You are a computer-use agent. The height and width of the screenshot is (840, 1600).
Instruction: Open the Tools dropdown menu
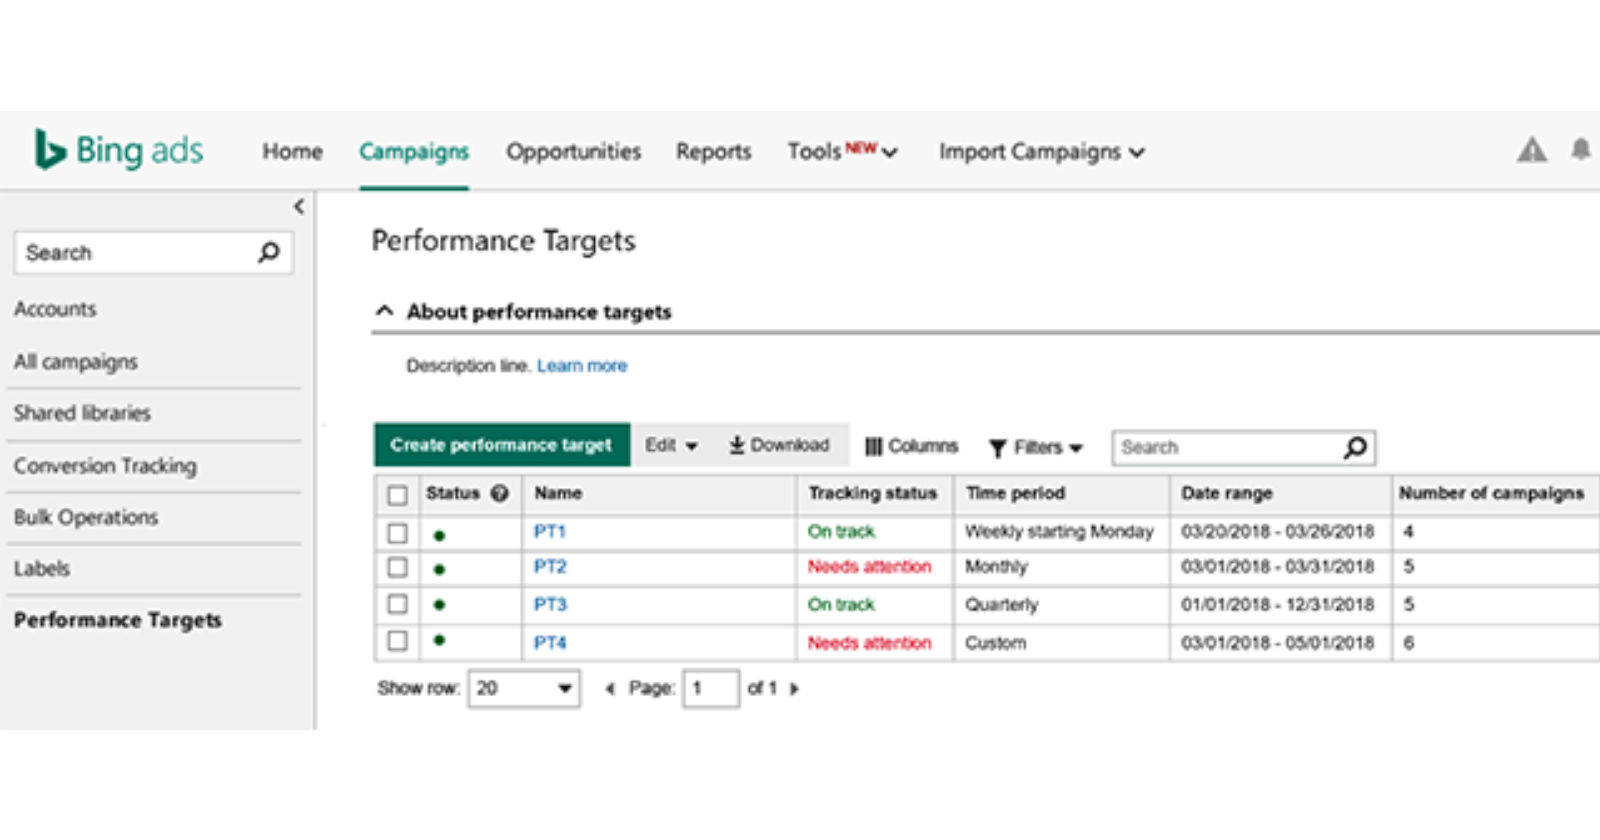pyautogui.click(x=842, y=151)
